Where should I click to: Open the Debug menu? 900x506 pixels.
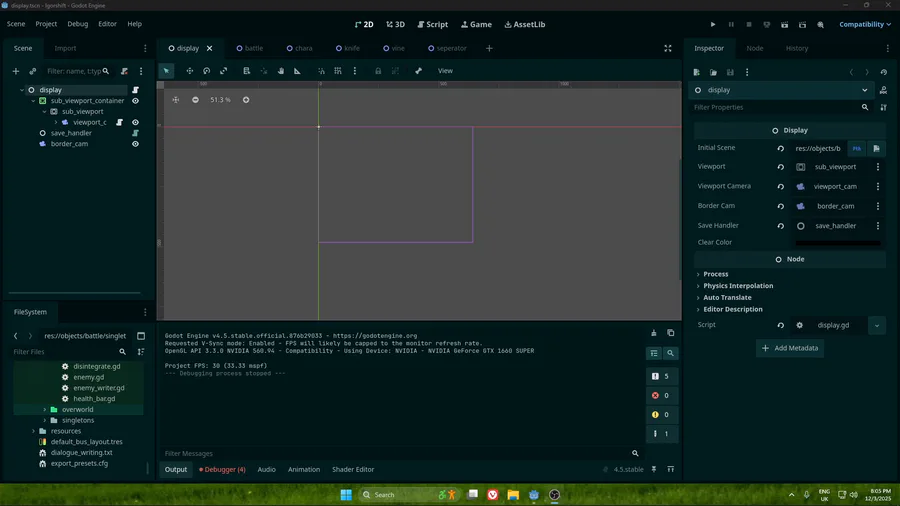77,24
